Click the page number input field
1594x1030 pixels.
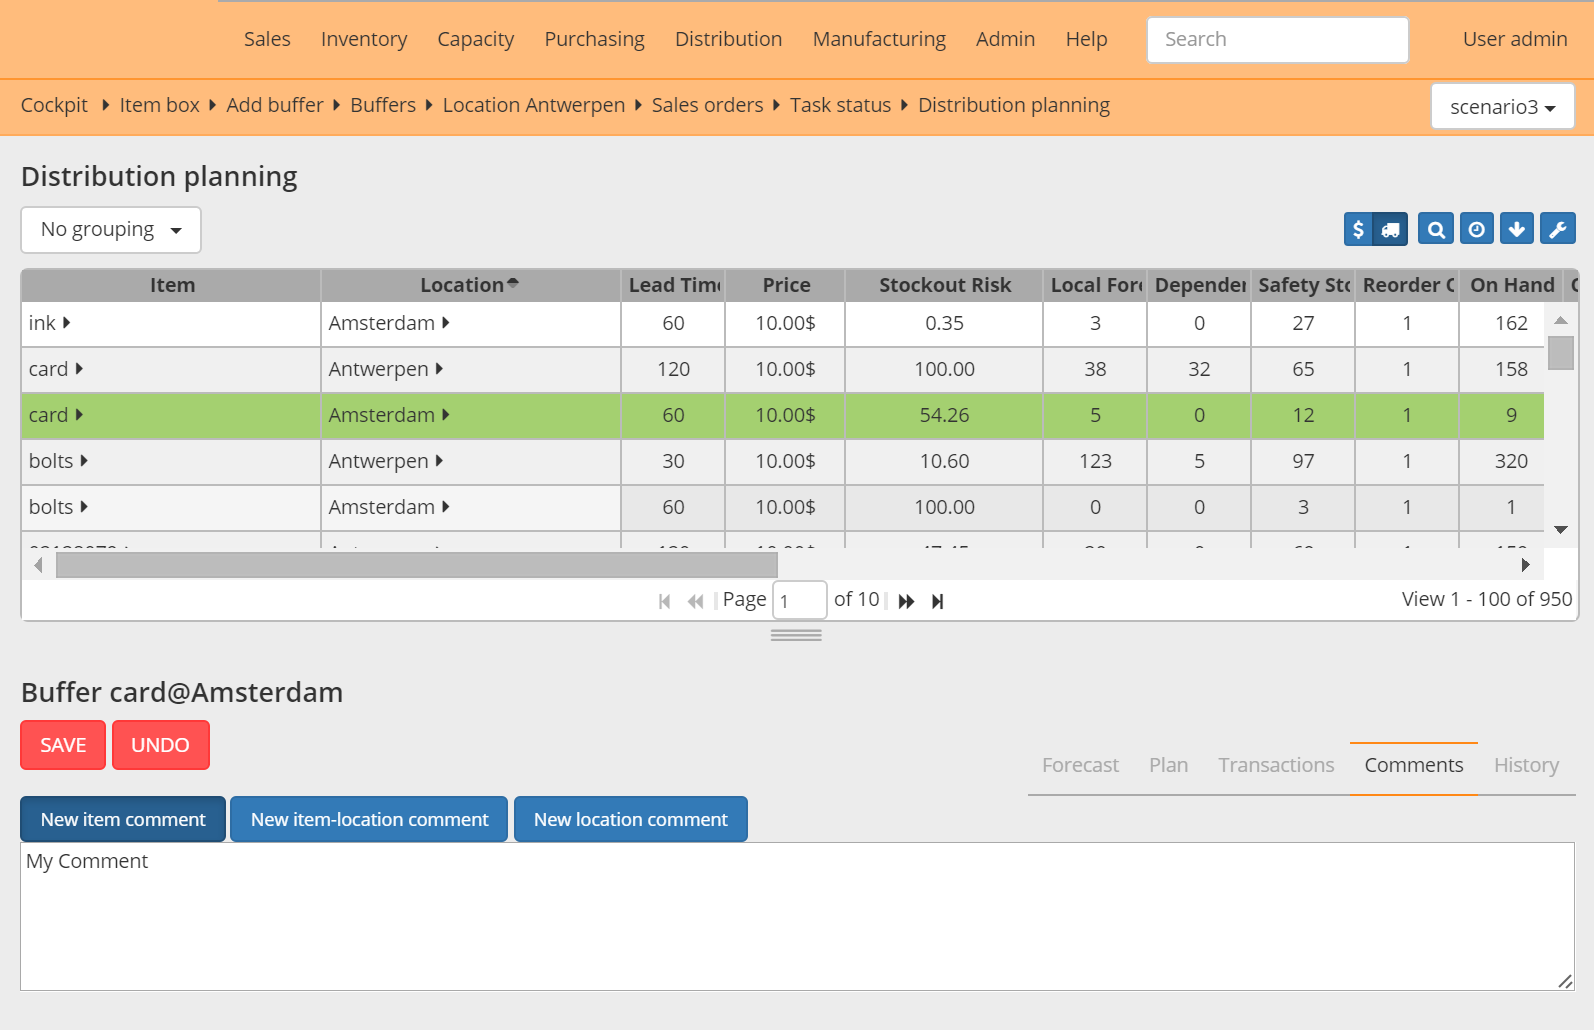click(x=799, y=601)
